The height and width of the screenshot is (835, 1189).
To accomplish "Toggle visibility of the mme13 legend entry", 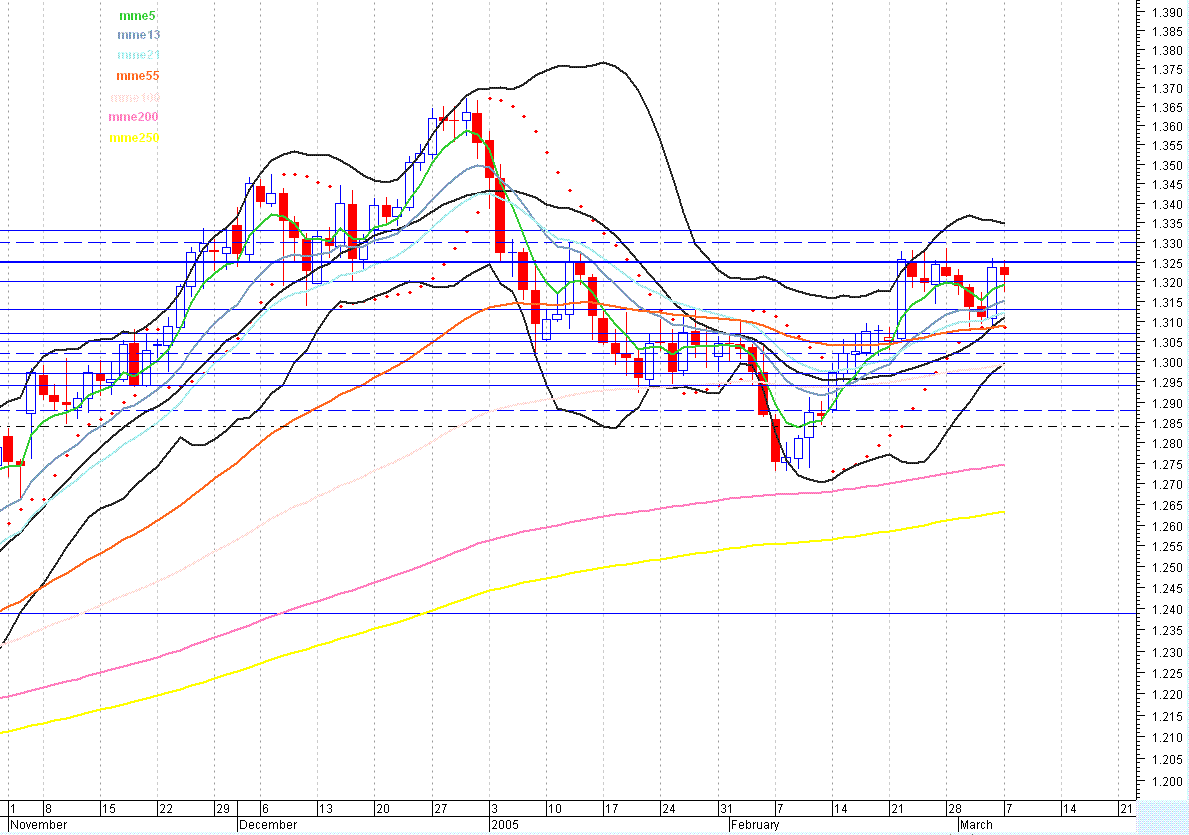I will pyautogui.click(x=137, y=35).
